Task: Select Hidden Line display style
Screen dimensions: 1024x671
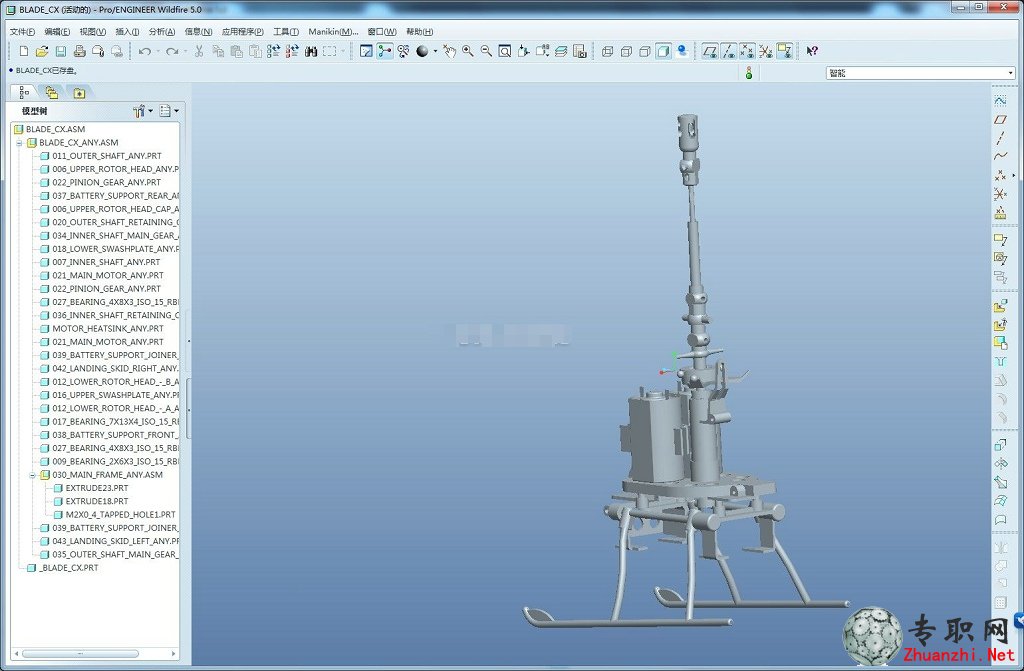Action: pyautogui.click(x=626, y=51)
